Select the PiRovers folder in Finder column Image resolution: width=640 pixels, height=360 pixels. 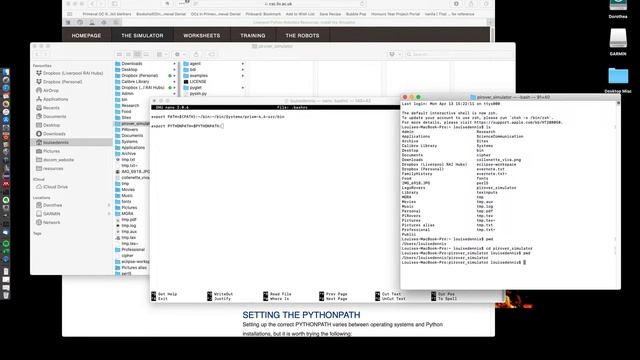coord(127,129)
